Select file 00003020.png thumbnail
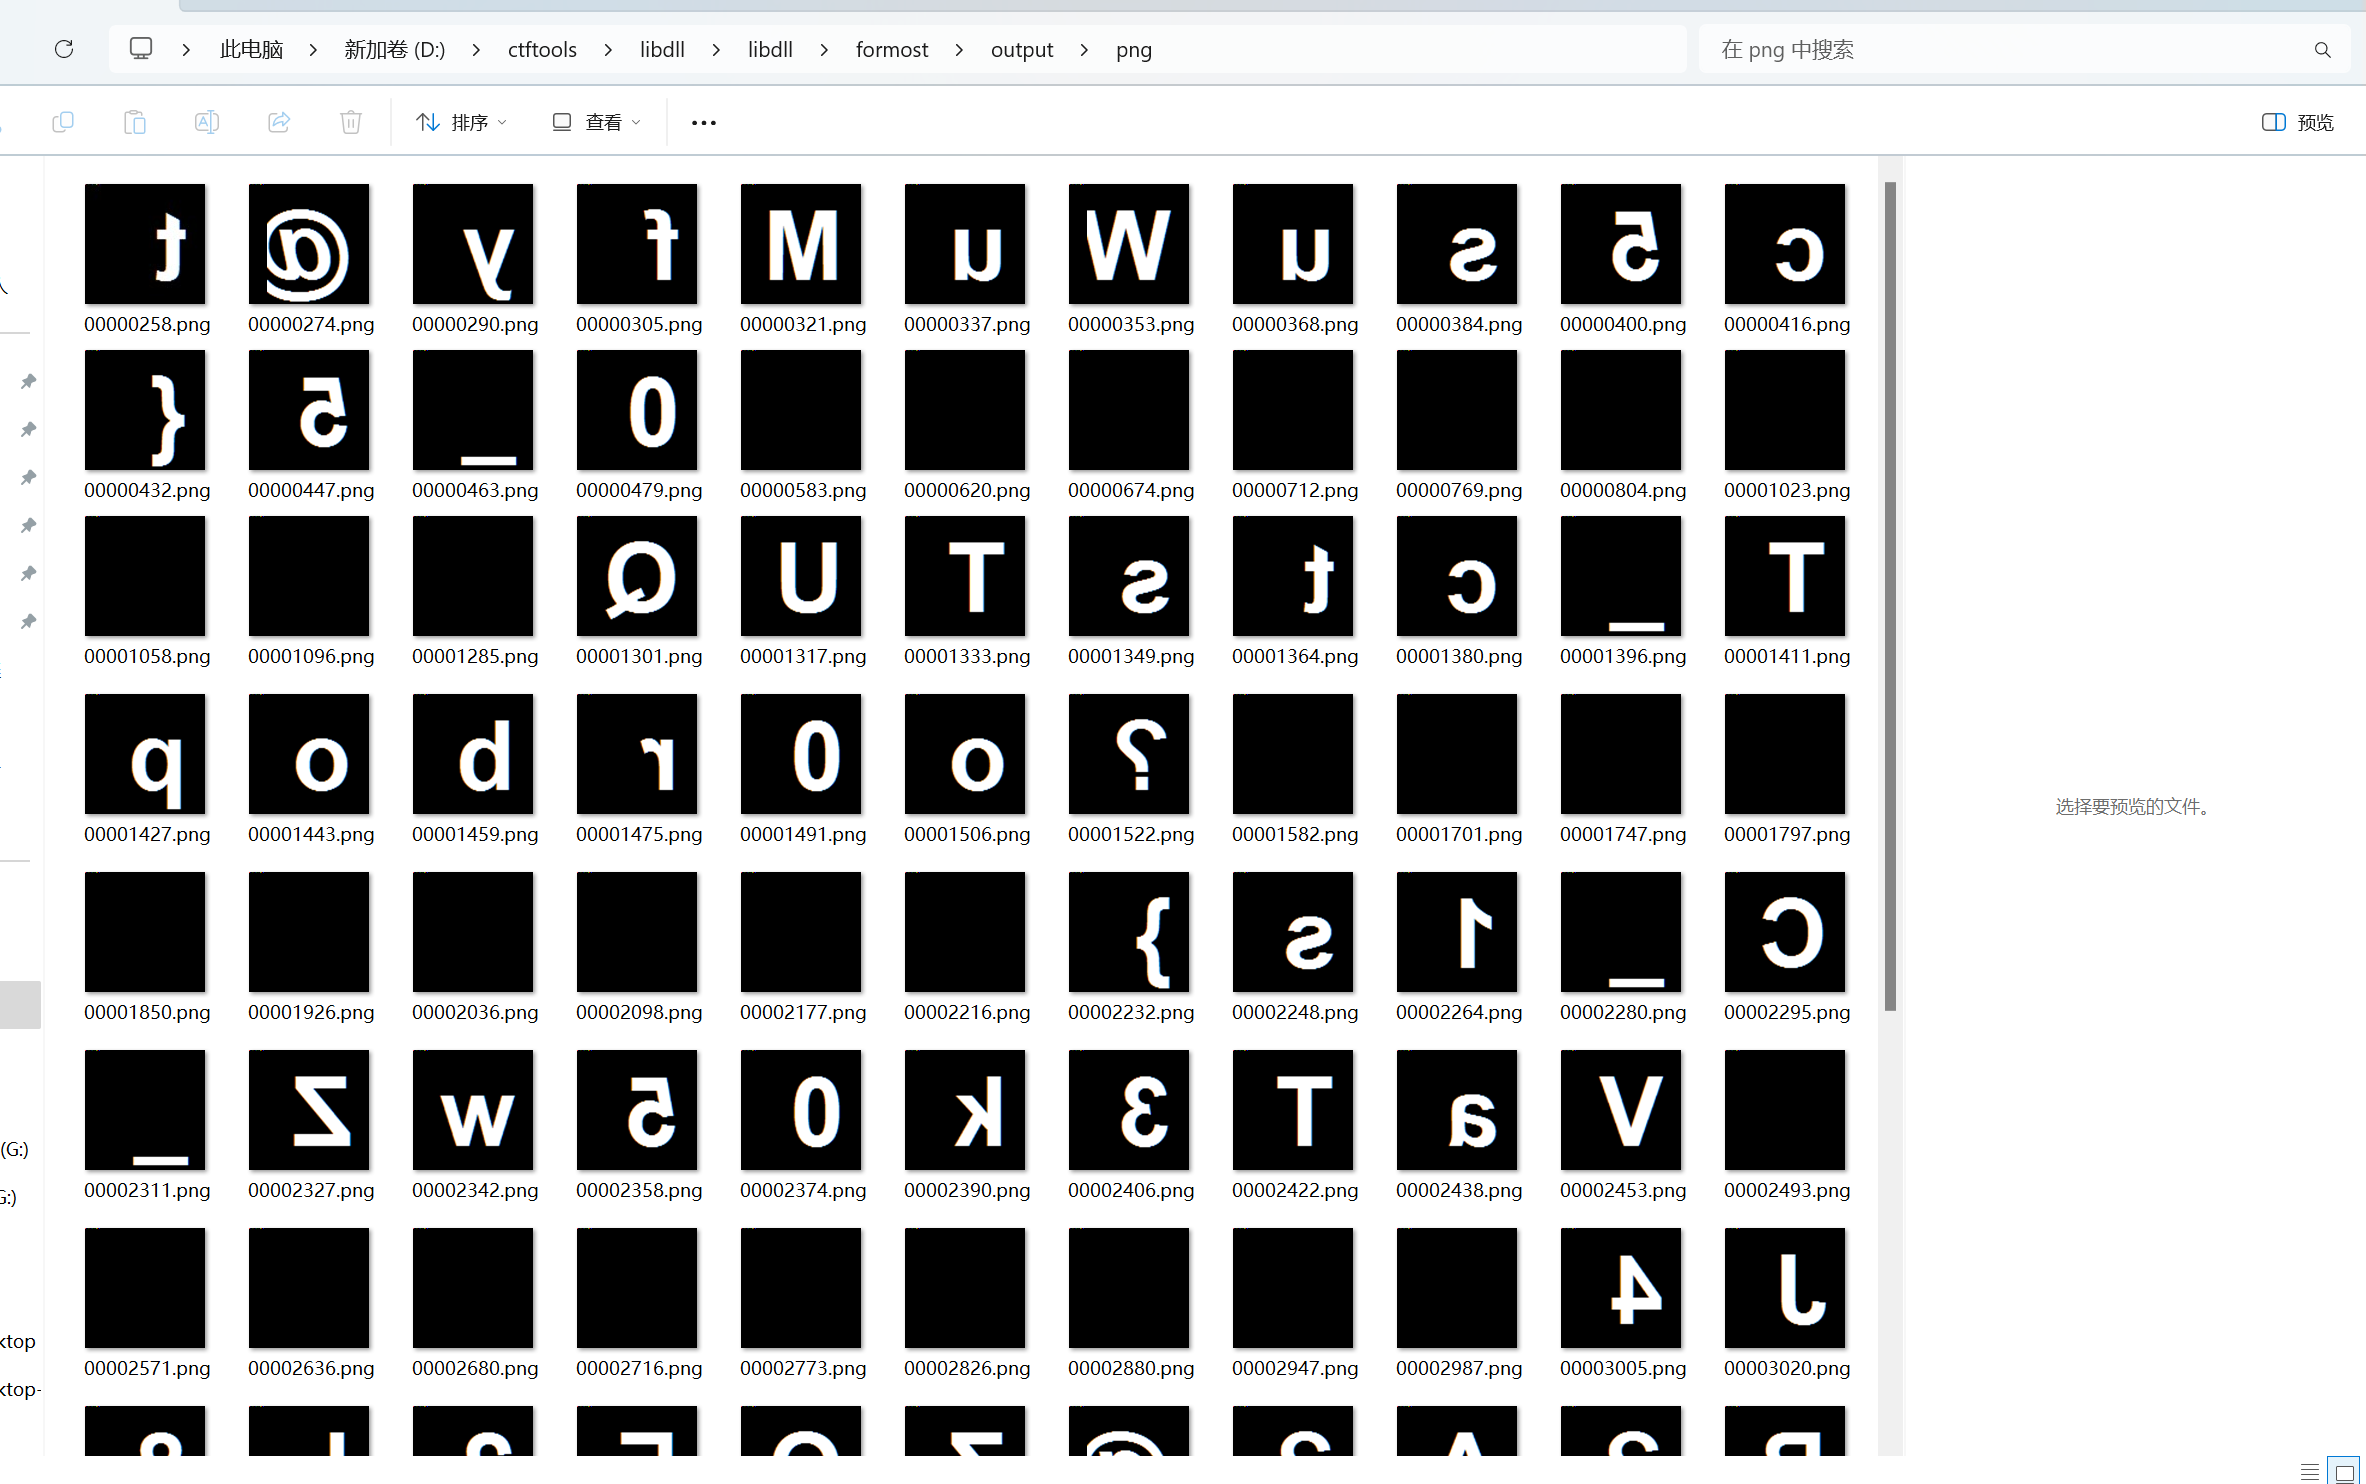The width and height of the screenshot is (2366, 1484). coord(1785,1288)
